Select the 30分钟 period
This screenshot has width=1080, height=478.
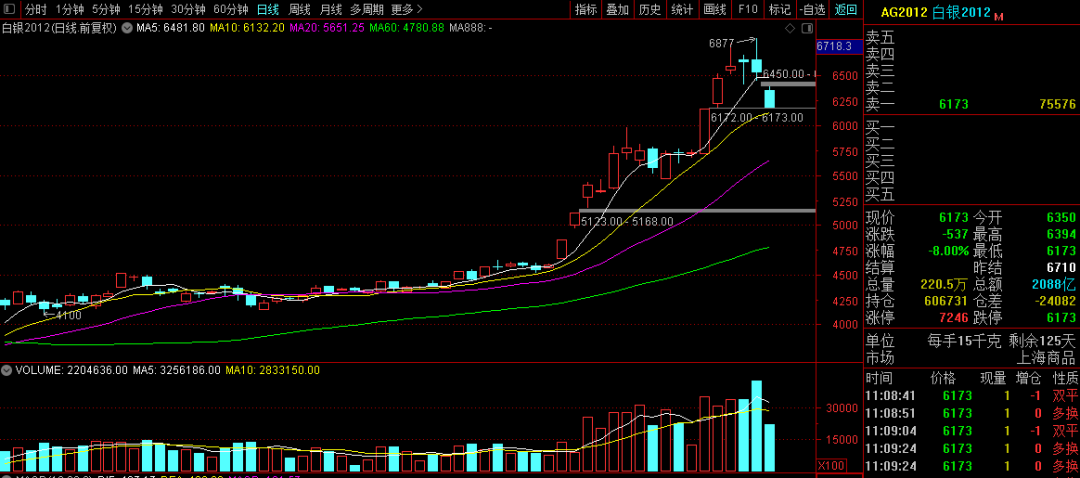tap(188, 10)
